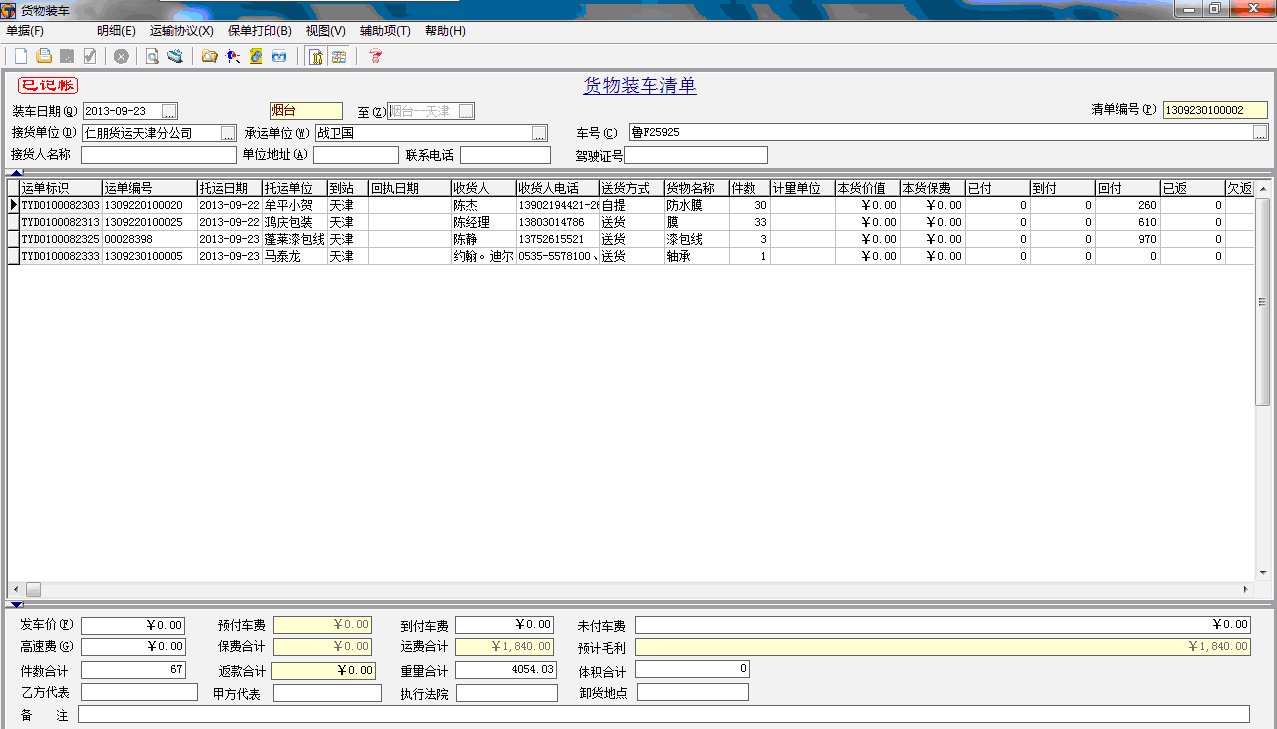This screenshot has width=1277, height=729.
Task: Toggle the colored grid view button in the toolbar
Action: 339,56
